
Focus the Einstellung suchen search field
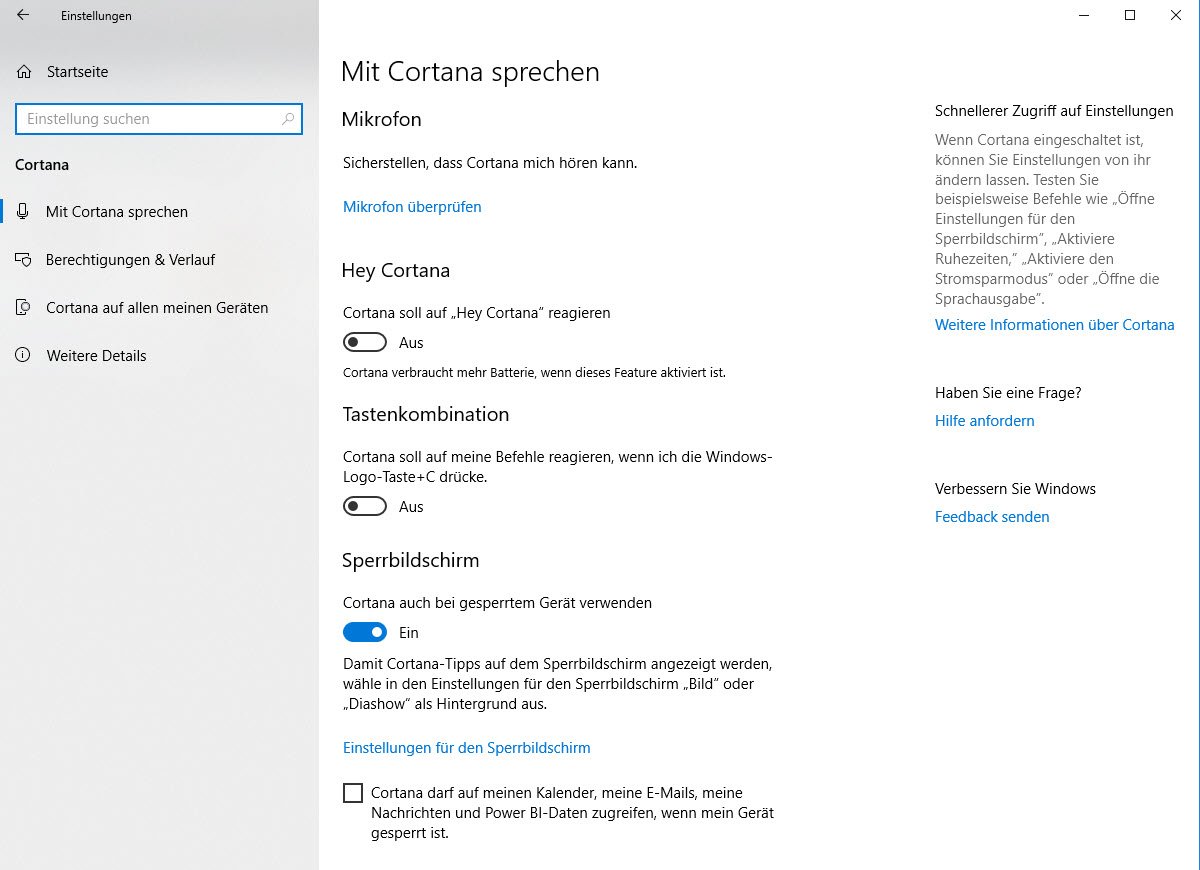[159, 119]
